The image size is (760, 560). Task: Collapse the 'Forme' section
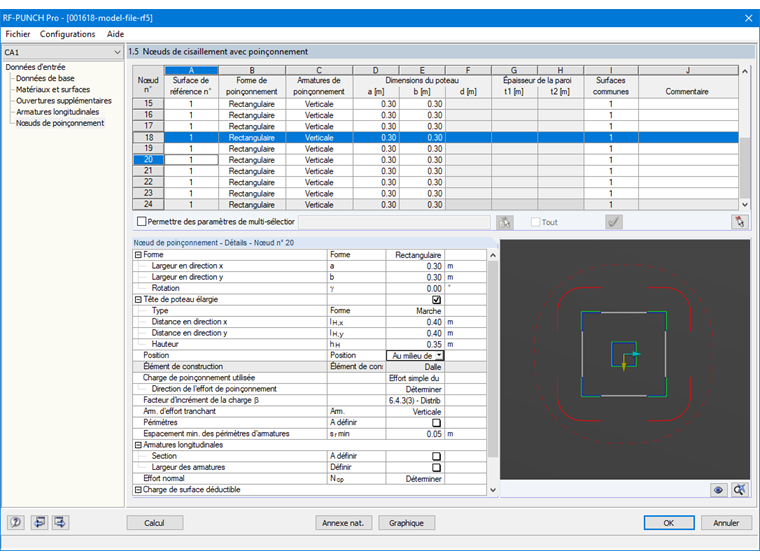click(138, 255)
